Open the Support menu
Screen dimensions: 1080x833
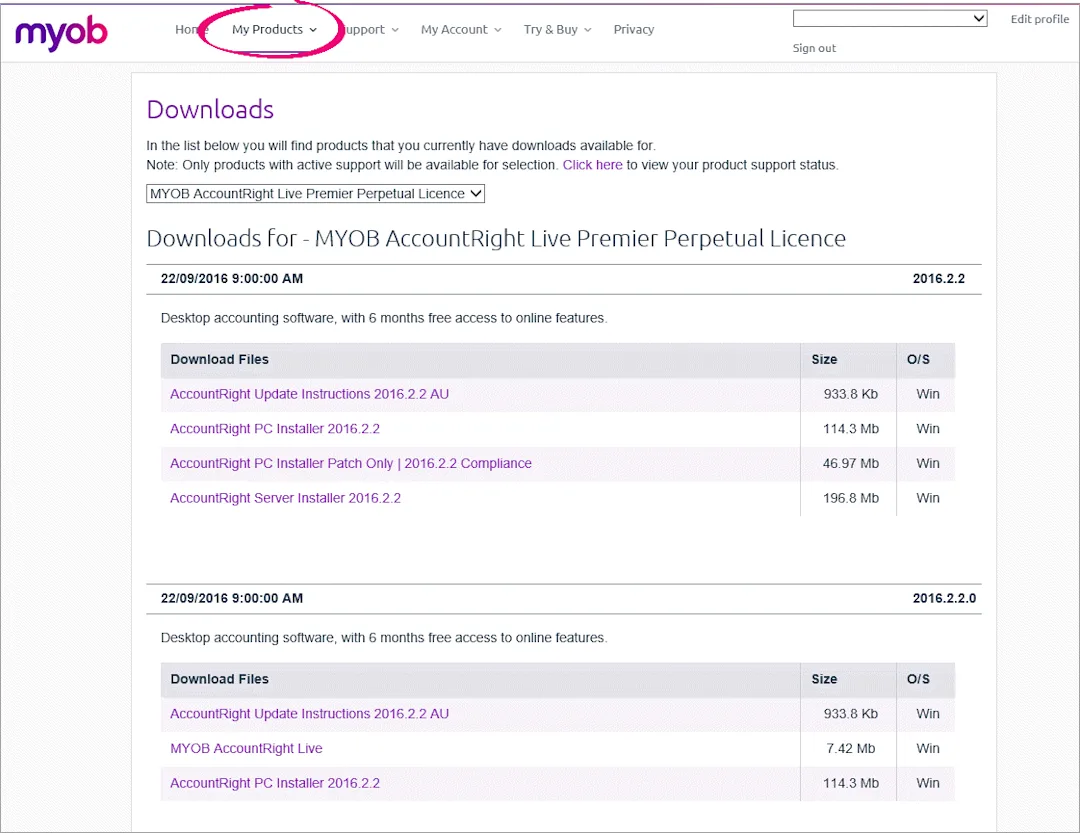(x=371, y=30)
